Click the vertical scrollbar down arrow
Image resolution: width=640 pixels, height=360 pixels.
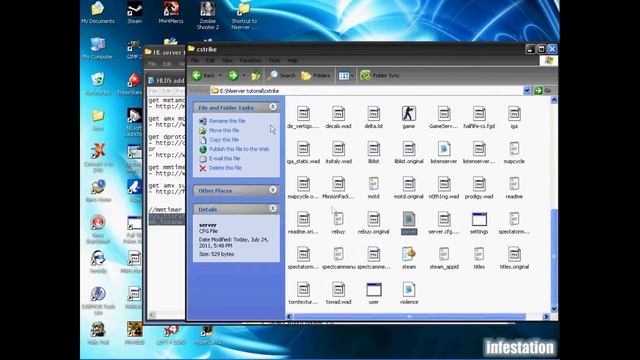[x=554, y=309]
